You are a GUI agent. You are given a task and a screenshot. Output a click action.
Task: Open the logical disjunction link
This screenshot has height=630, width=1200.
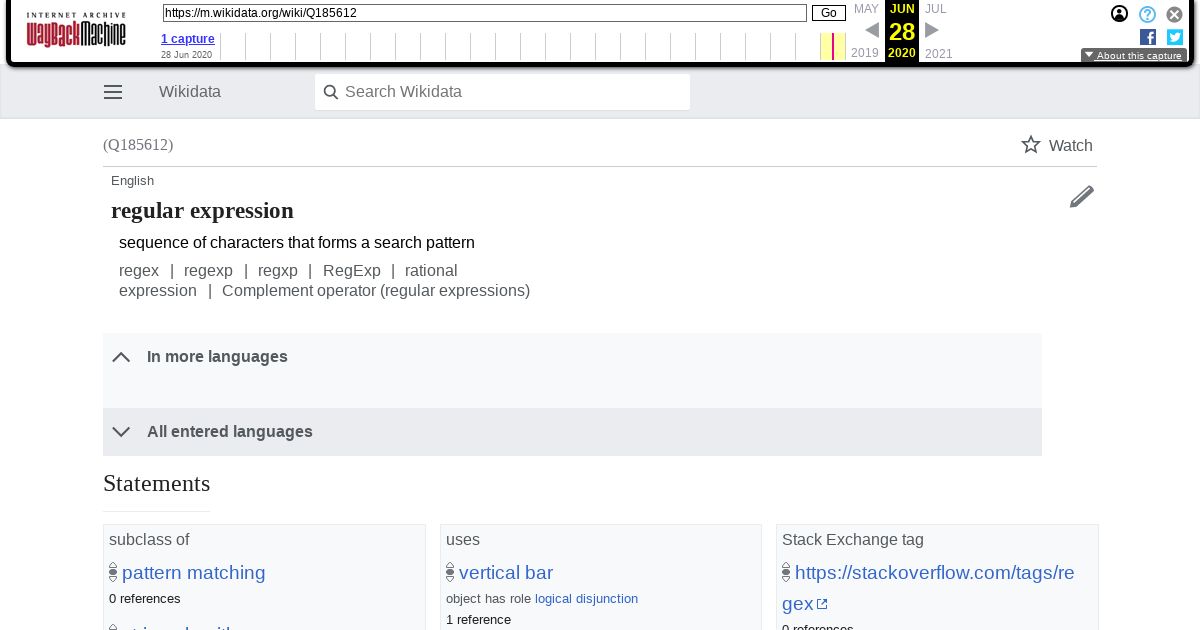point(586,599)
